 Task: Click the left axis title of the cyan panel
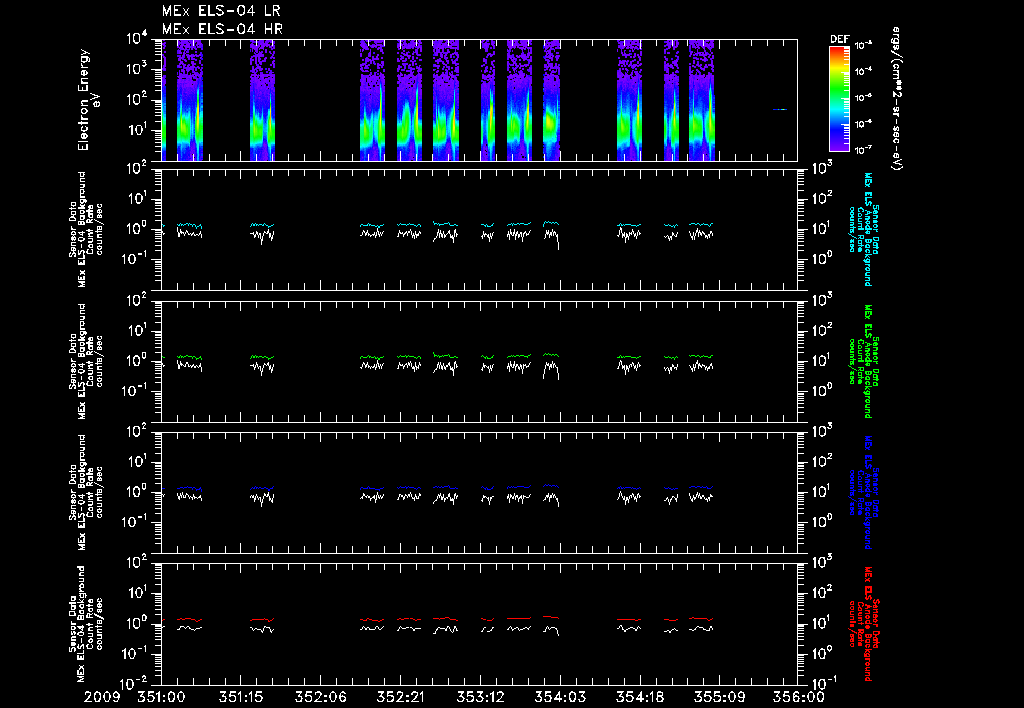[86, 229]
